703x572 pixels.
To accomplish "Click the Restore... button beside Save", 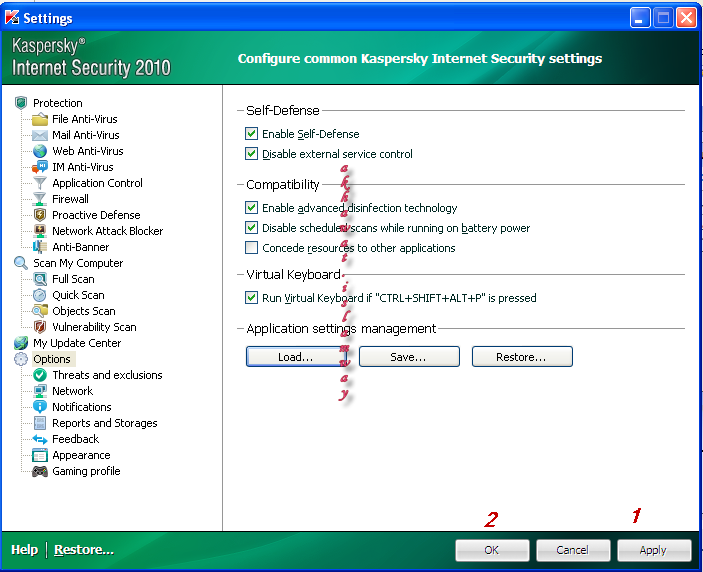I will [522, 357].
